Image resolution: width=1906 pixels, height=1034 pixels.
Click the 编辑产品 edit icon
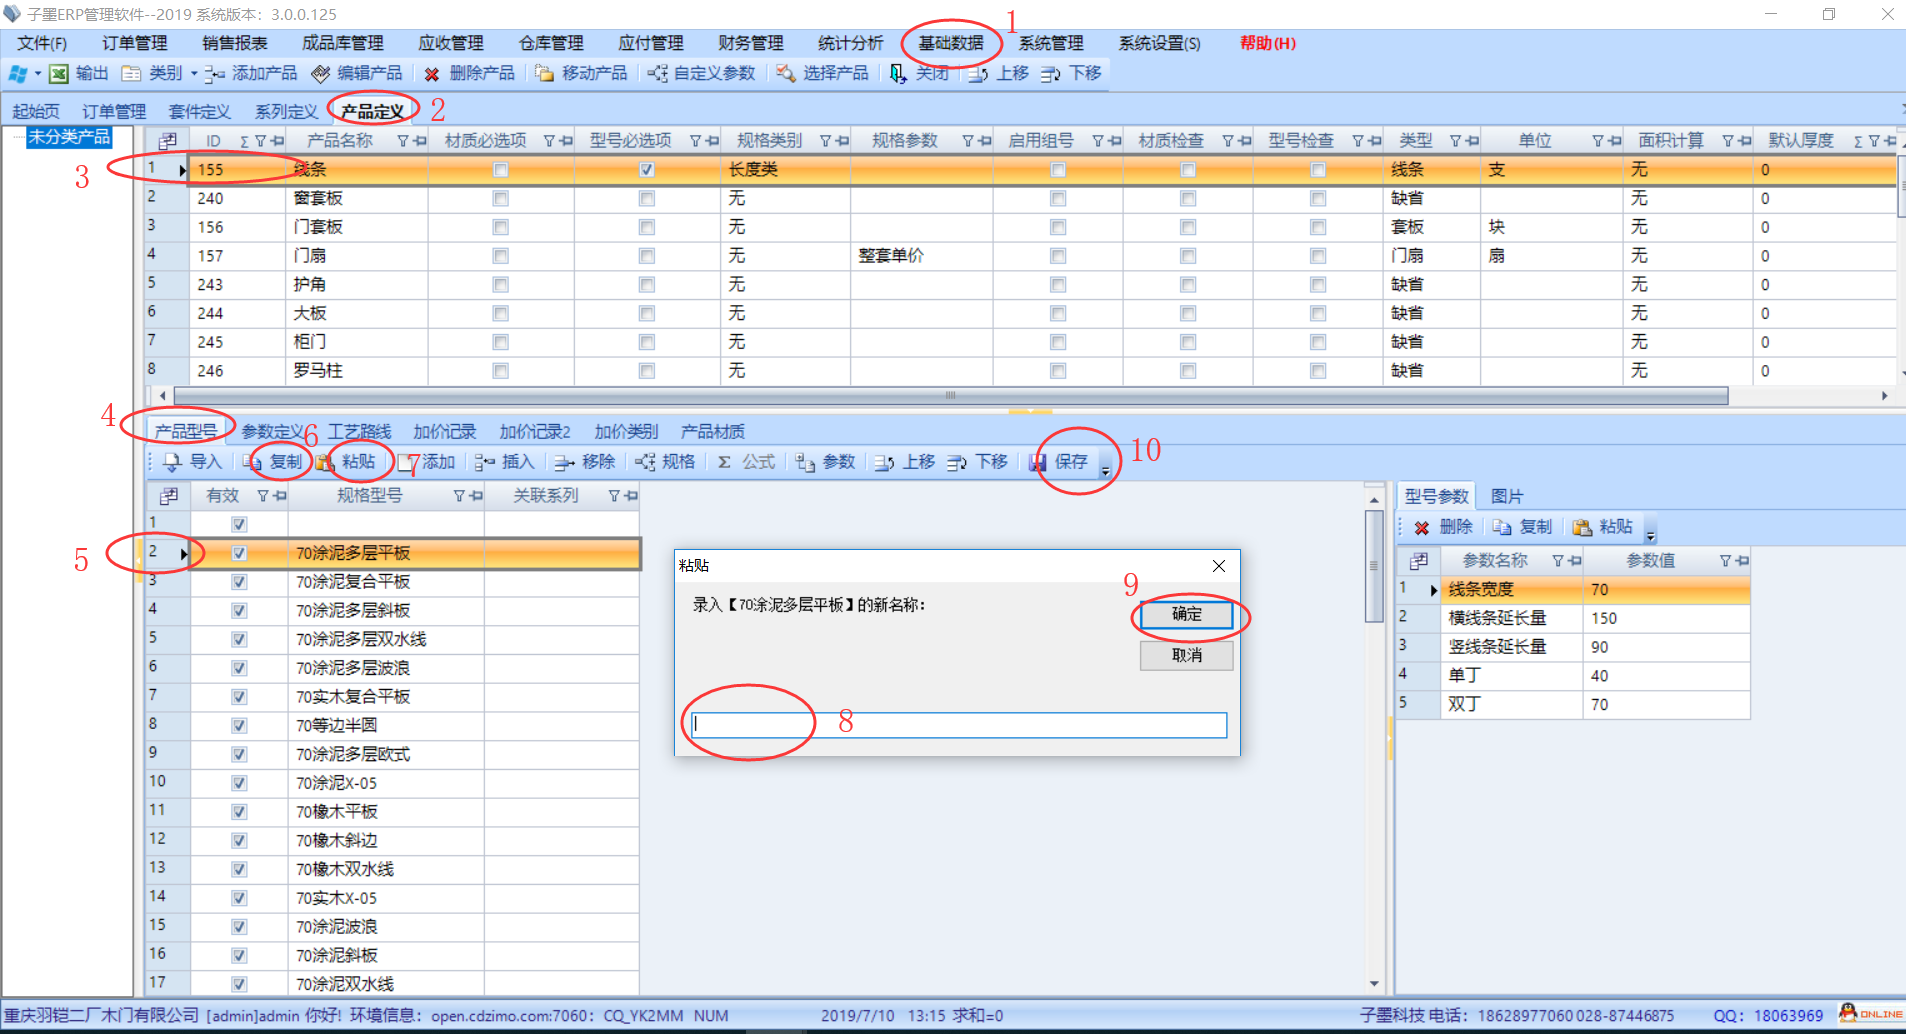coord(321,74)
